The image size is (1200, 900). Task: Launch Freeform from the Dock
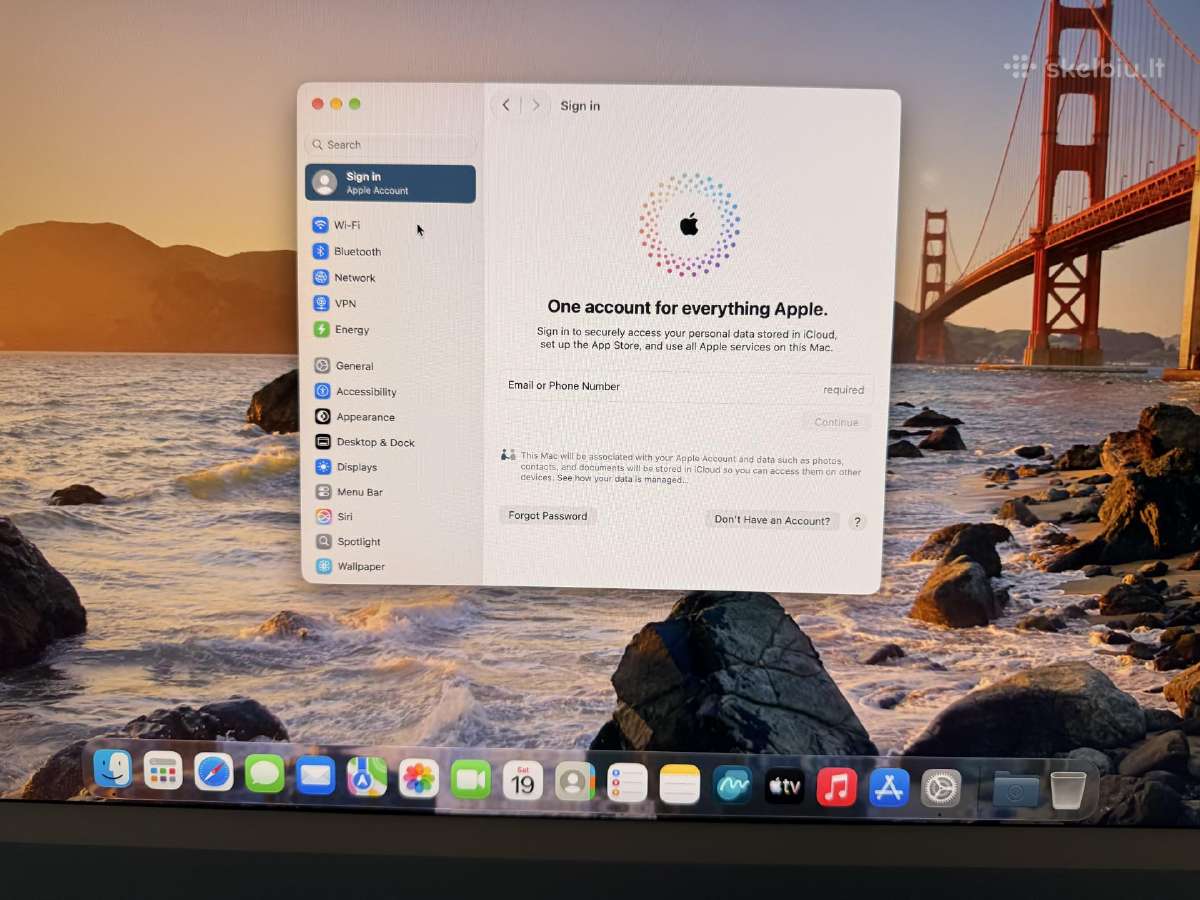coord(733,785)
